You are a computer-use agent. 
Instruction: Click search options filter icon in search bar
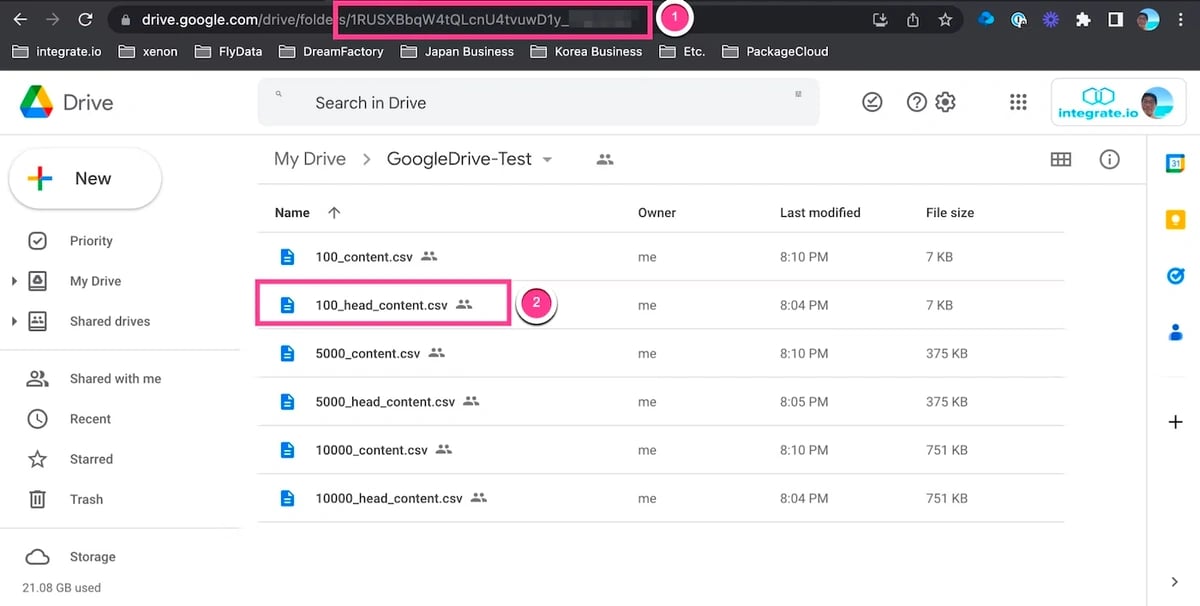798,94
